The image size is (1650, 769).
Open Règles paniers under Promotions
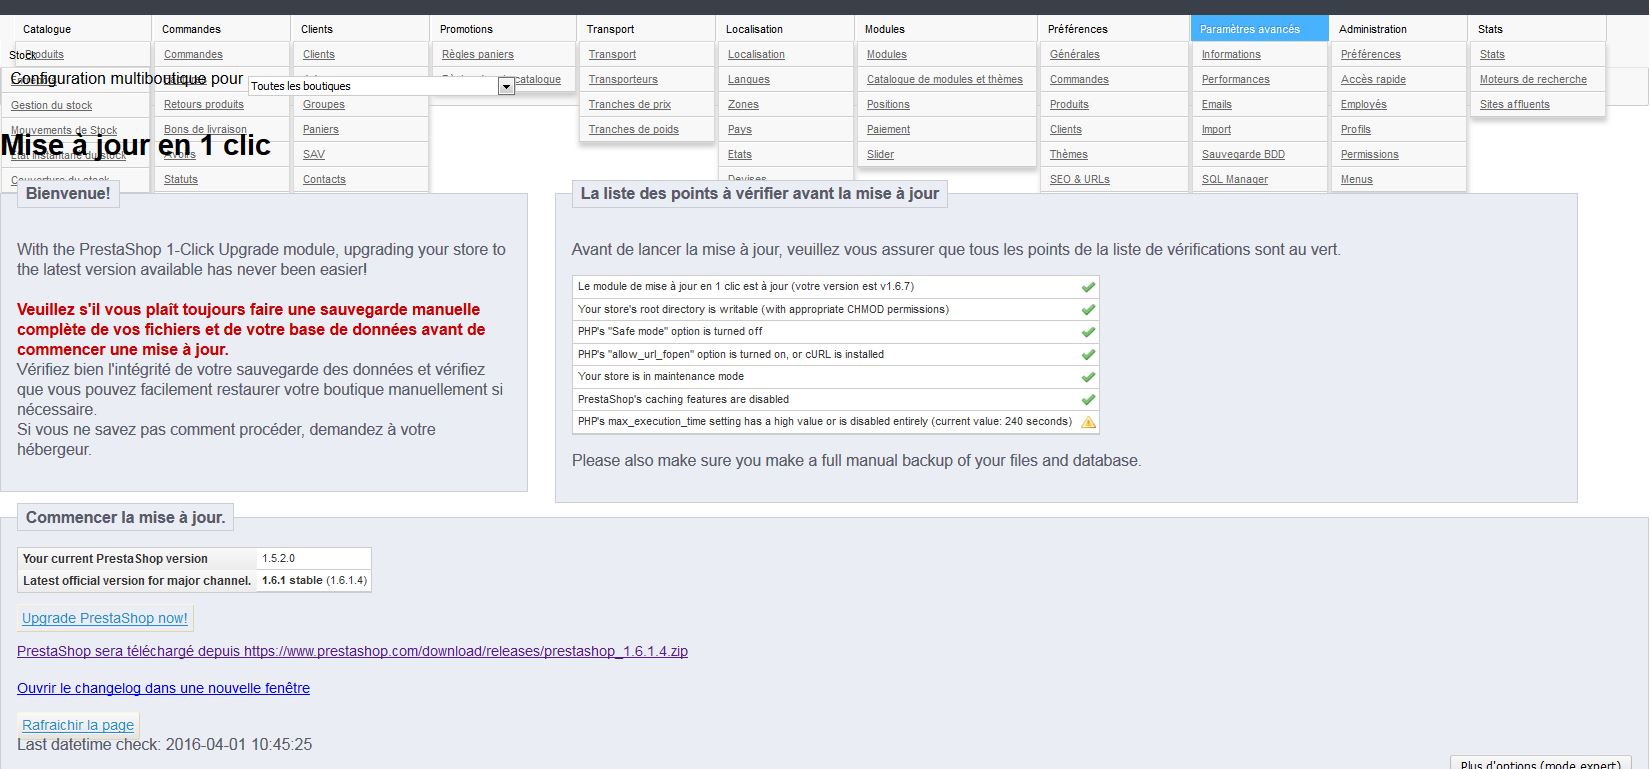pyautogui.click(x=478, y=54)
